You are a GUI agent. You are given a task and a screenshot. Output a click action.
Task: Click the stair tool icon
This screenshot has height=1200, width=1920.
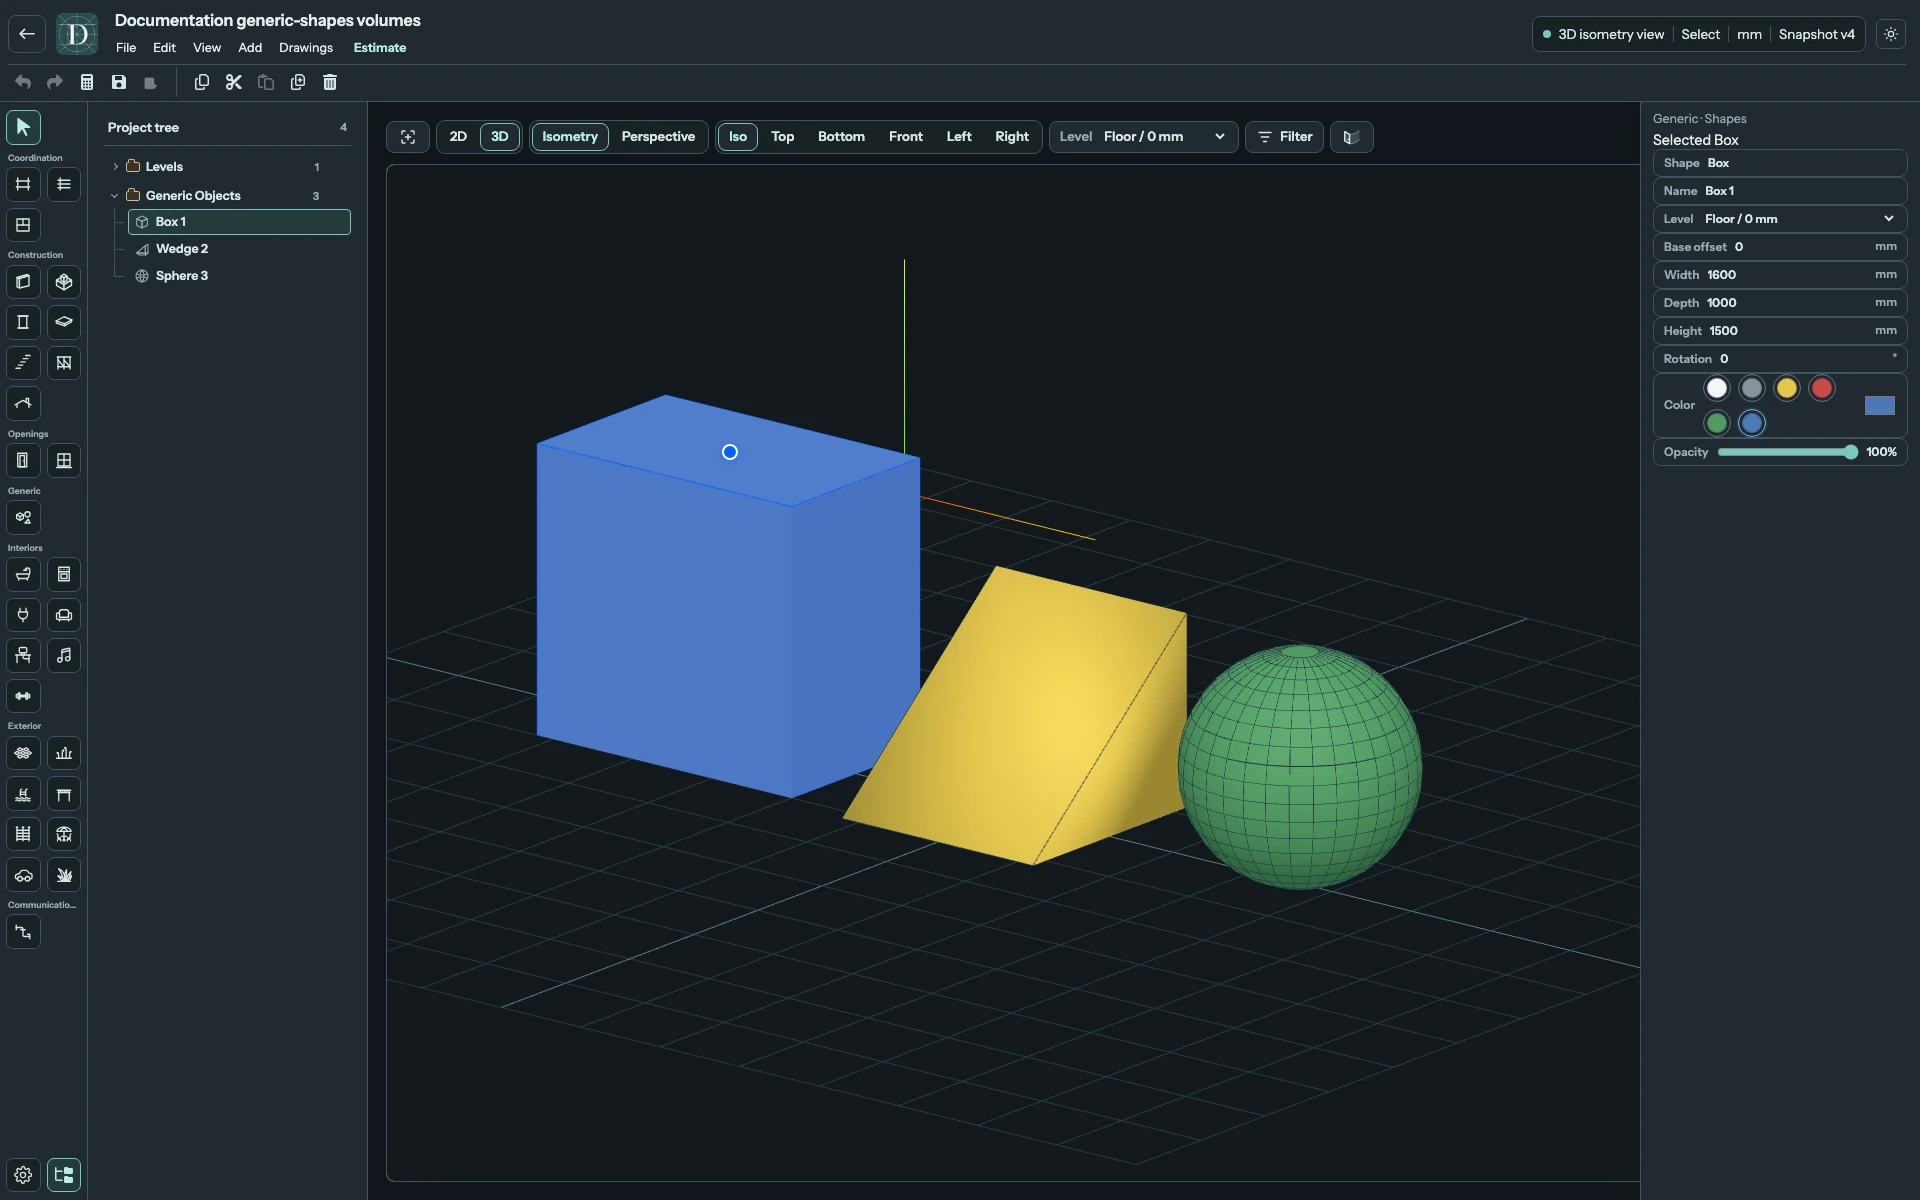pyautogui.click(x=23, y=363)
